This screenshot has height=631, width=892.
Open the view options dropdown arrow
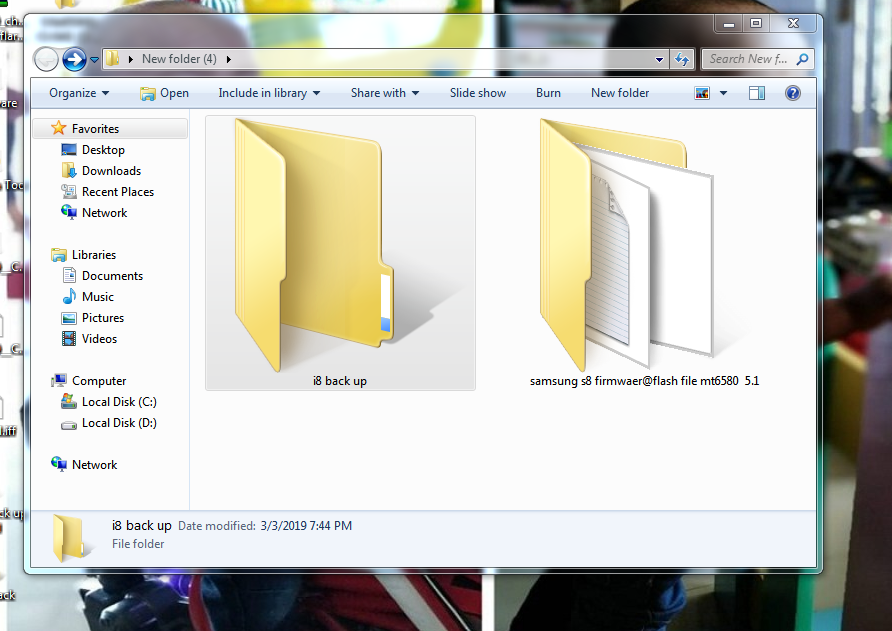(723, 93)
